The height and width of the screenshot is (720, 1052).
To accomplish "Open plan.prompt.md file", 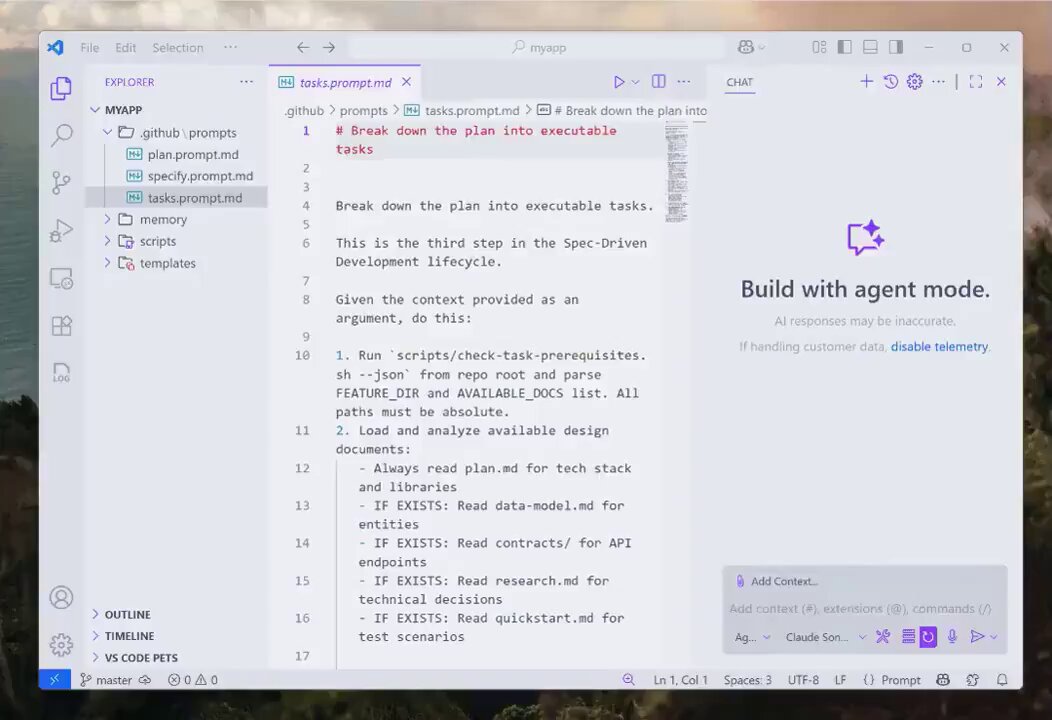I will [193, 154].
